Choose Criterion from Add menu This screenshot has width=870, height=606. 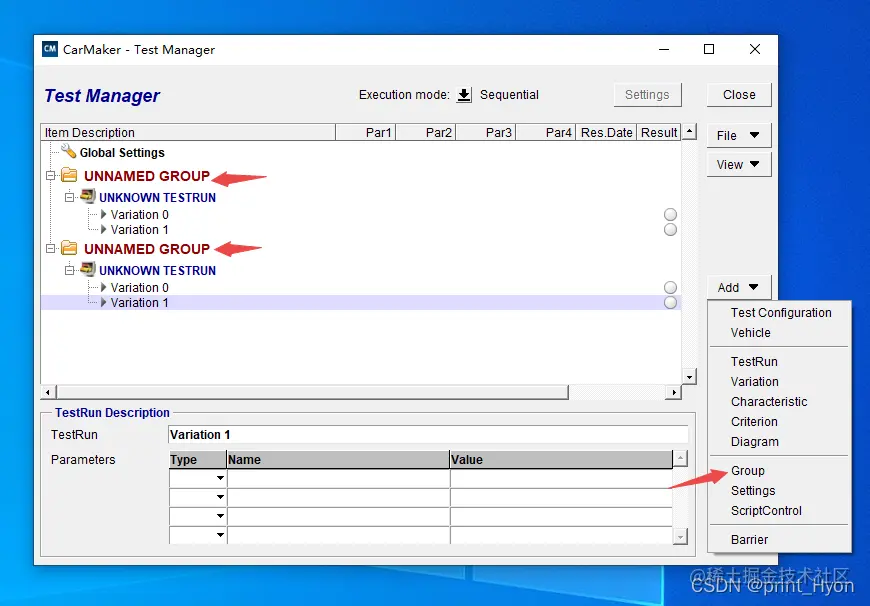pos(754,422)
